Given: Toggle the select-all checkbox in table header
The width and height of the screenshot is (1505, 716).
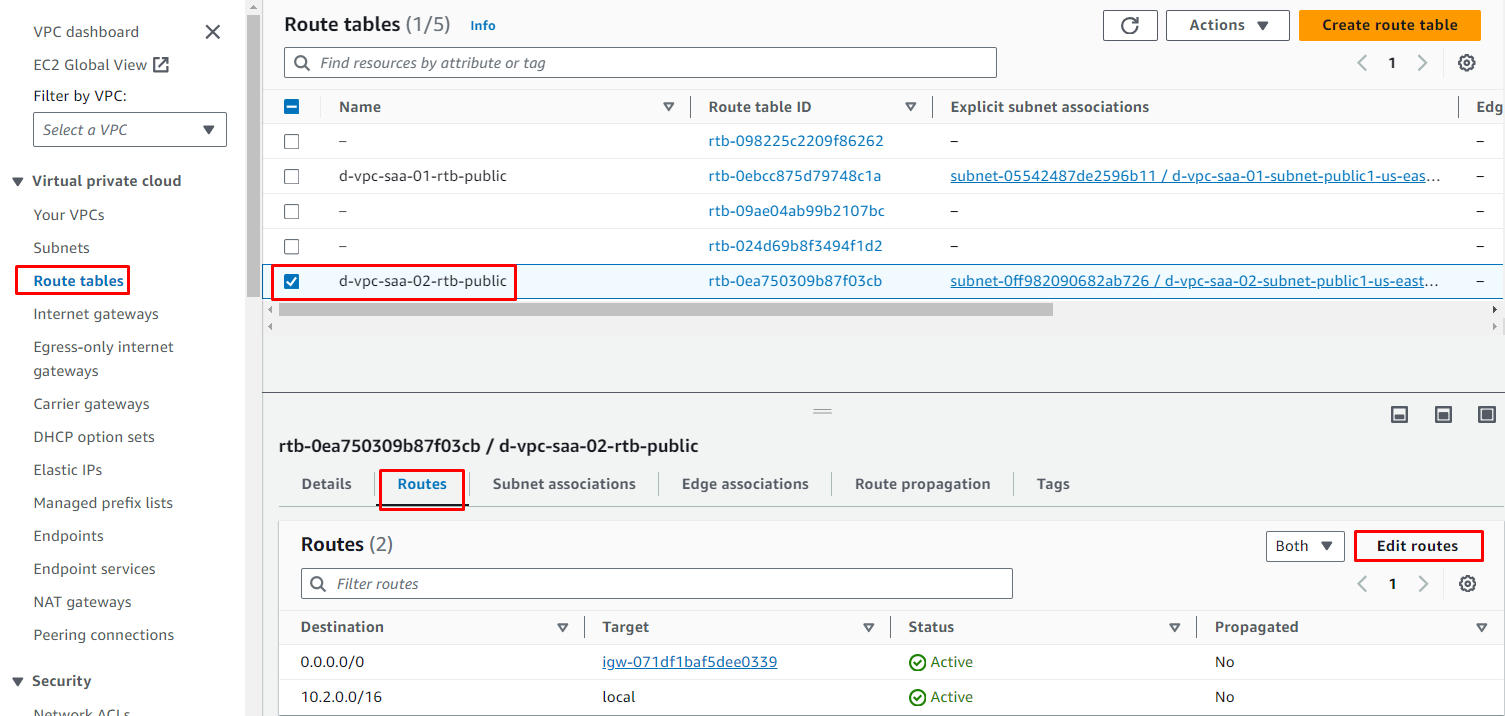Looking at the screenshot, I should [291, 107].
